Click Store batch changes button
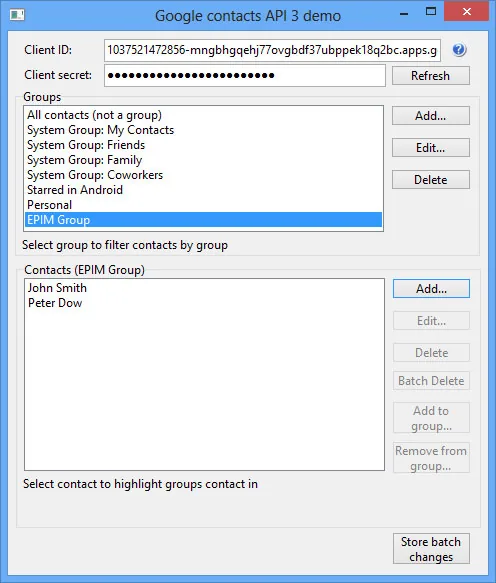The width and height of the screenshot is (496, 583). tap(431, 549)
